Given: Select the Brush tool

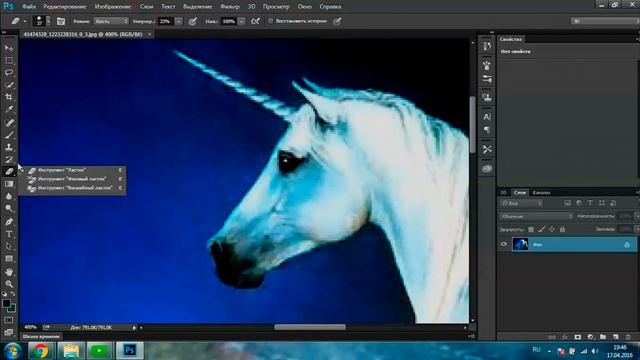Looking at the screenshot, I should [x=9, y=135].
